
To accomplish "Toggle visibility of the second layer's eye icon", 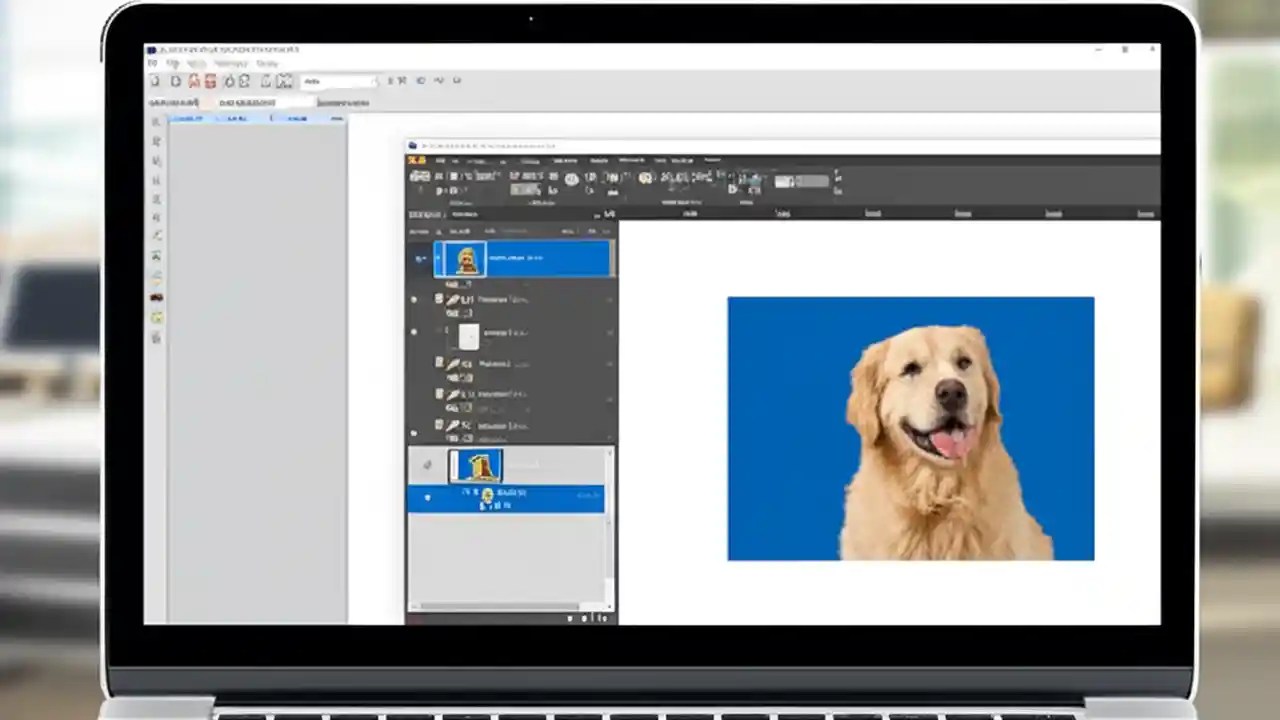I will 414,299.
